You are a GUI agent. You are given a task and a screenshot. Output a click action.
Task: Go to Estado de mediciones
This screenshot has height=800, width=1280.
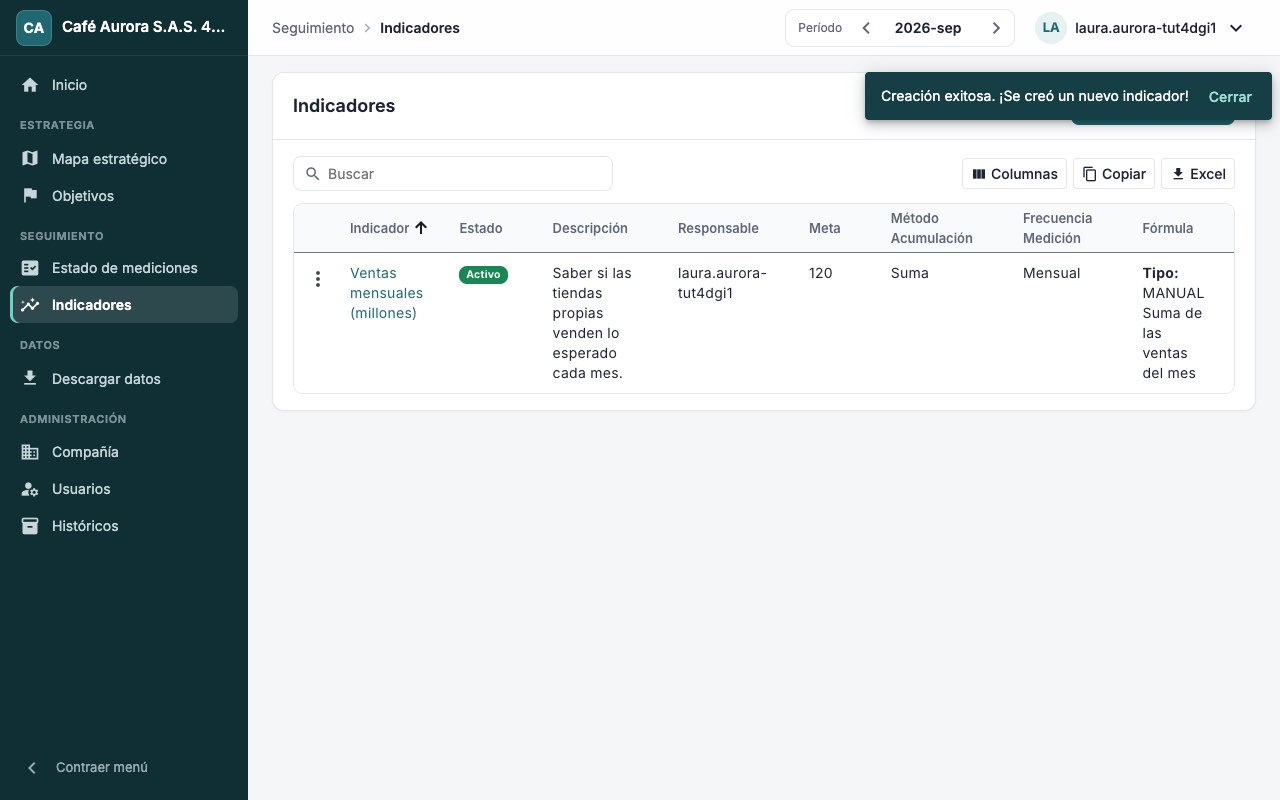click(x=124, y=268)
